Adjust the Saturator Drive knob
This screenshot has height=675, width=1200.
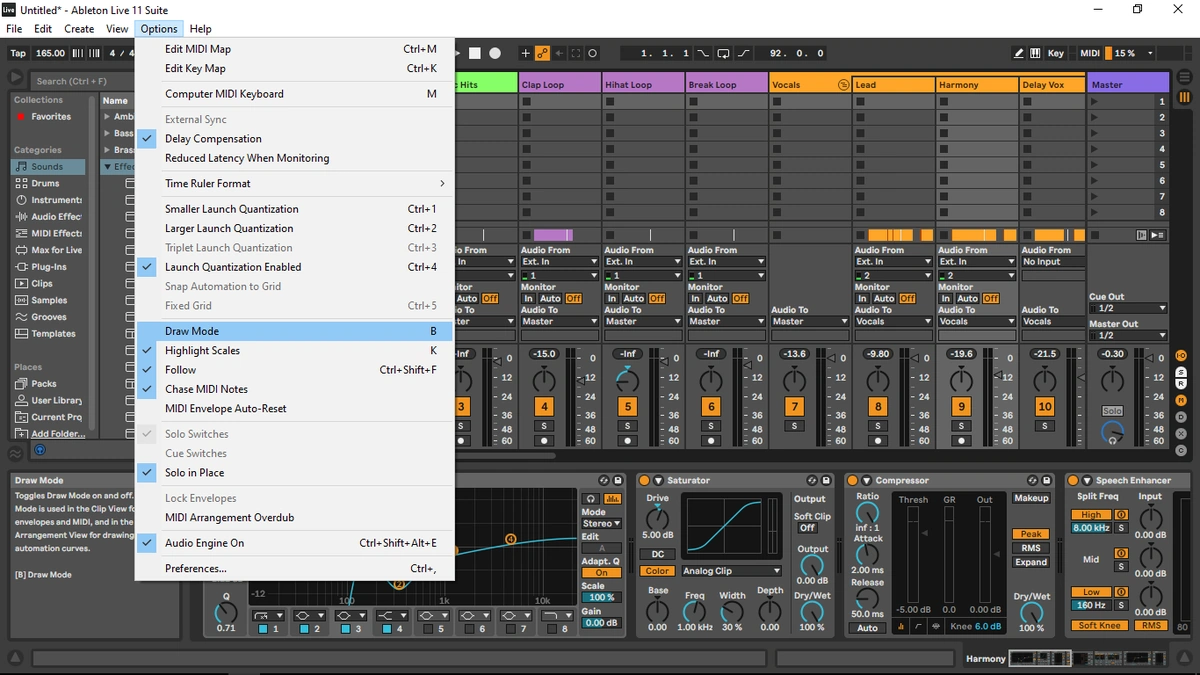(657, 518)
